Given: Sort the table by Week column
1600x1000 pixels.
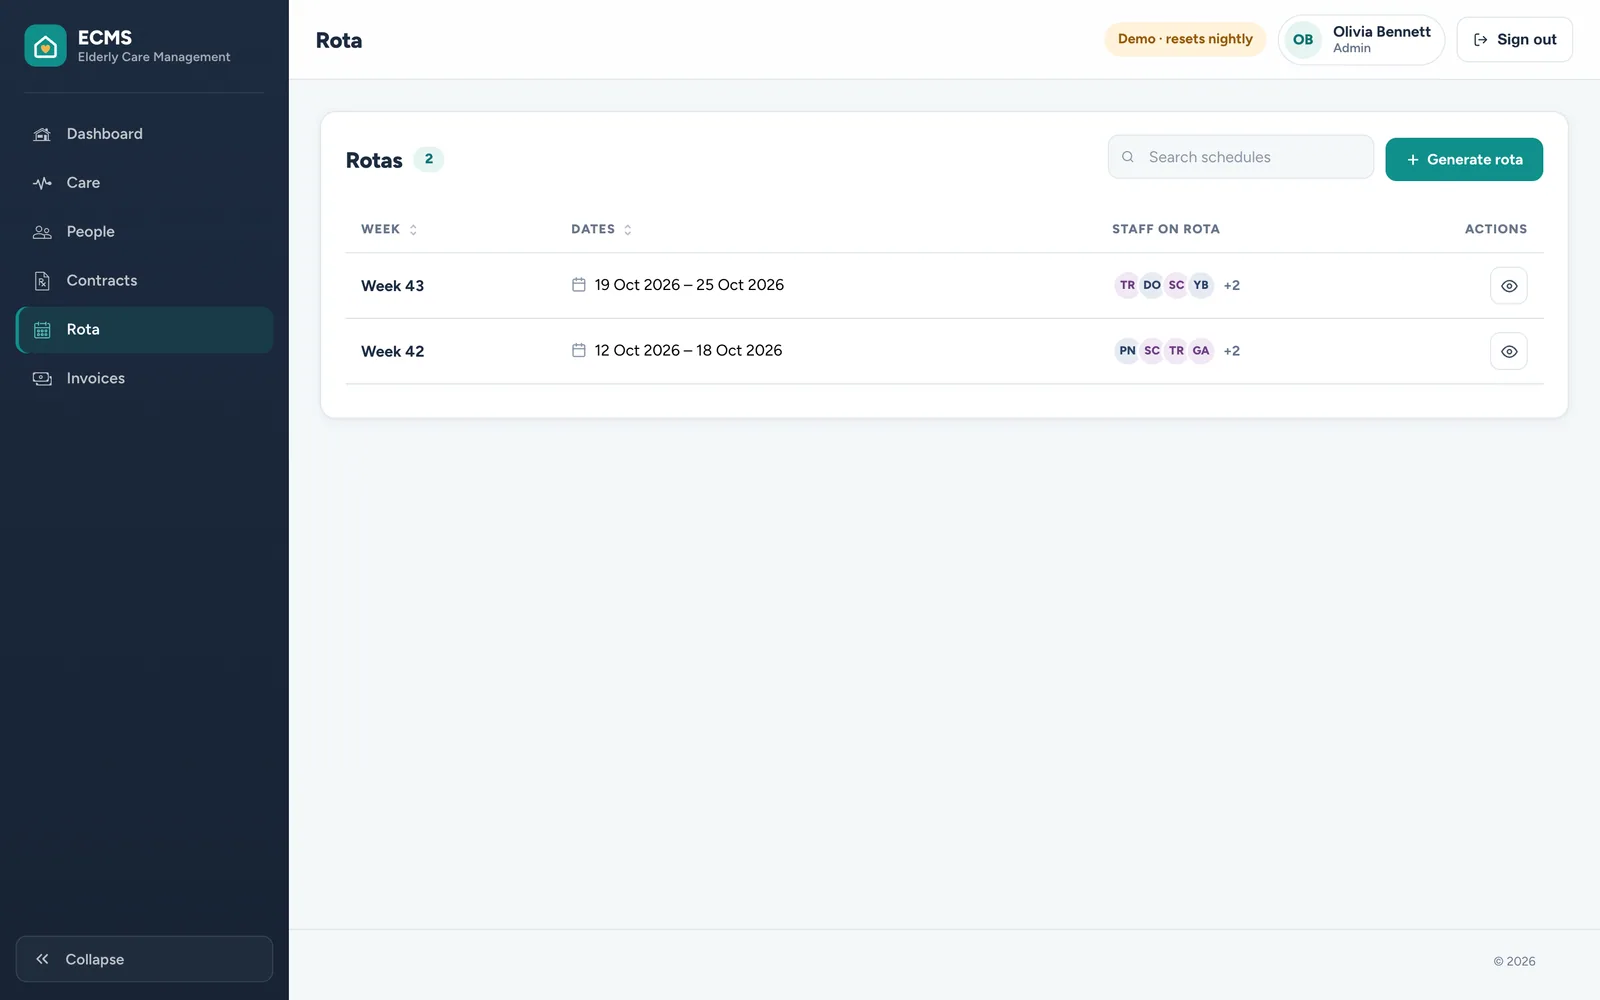Looking at the screenshot, I should coord(389,229).
